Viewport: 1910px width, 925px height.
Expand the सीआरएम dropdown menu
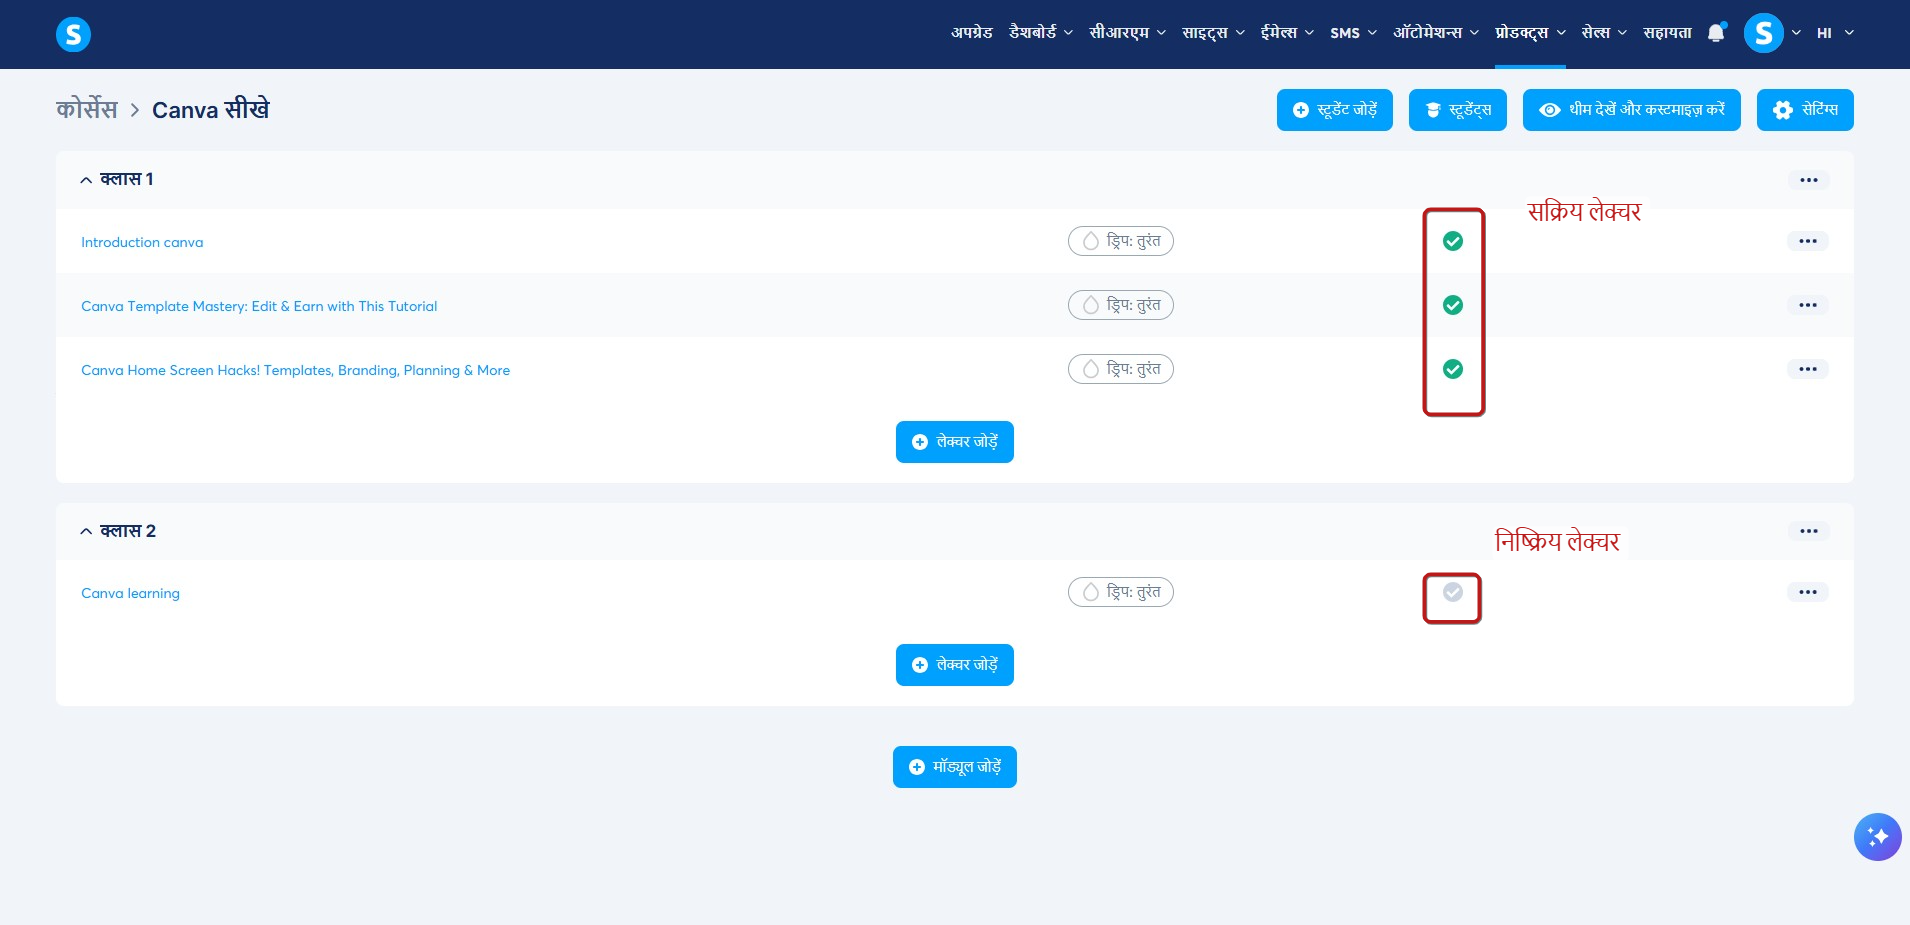[x=1127, y=33]
